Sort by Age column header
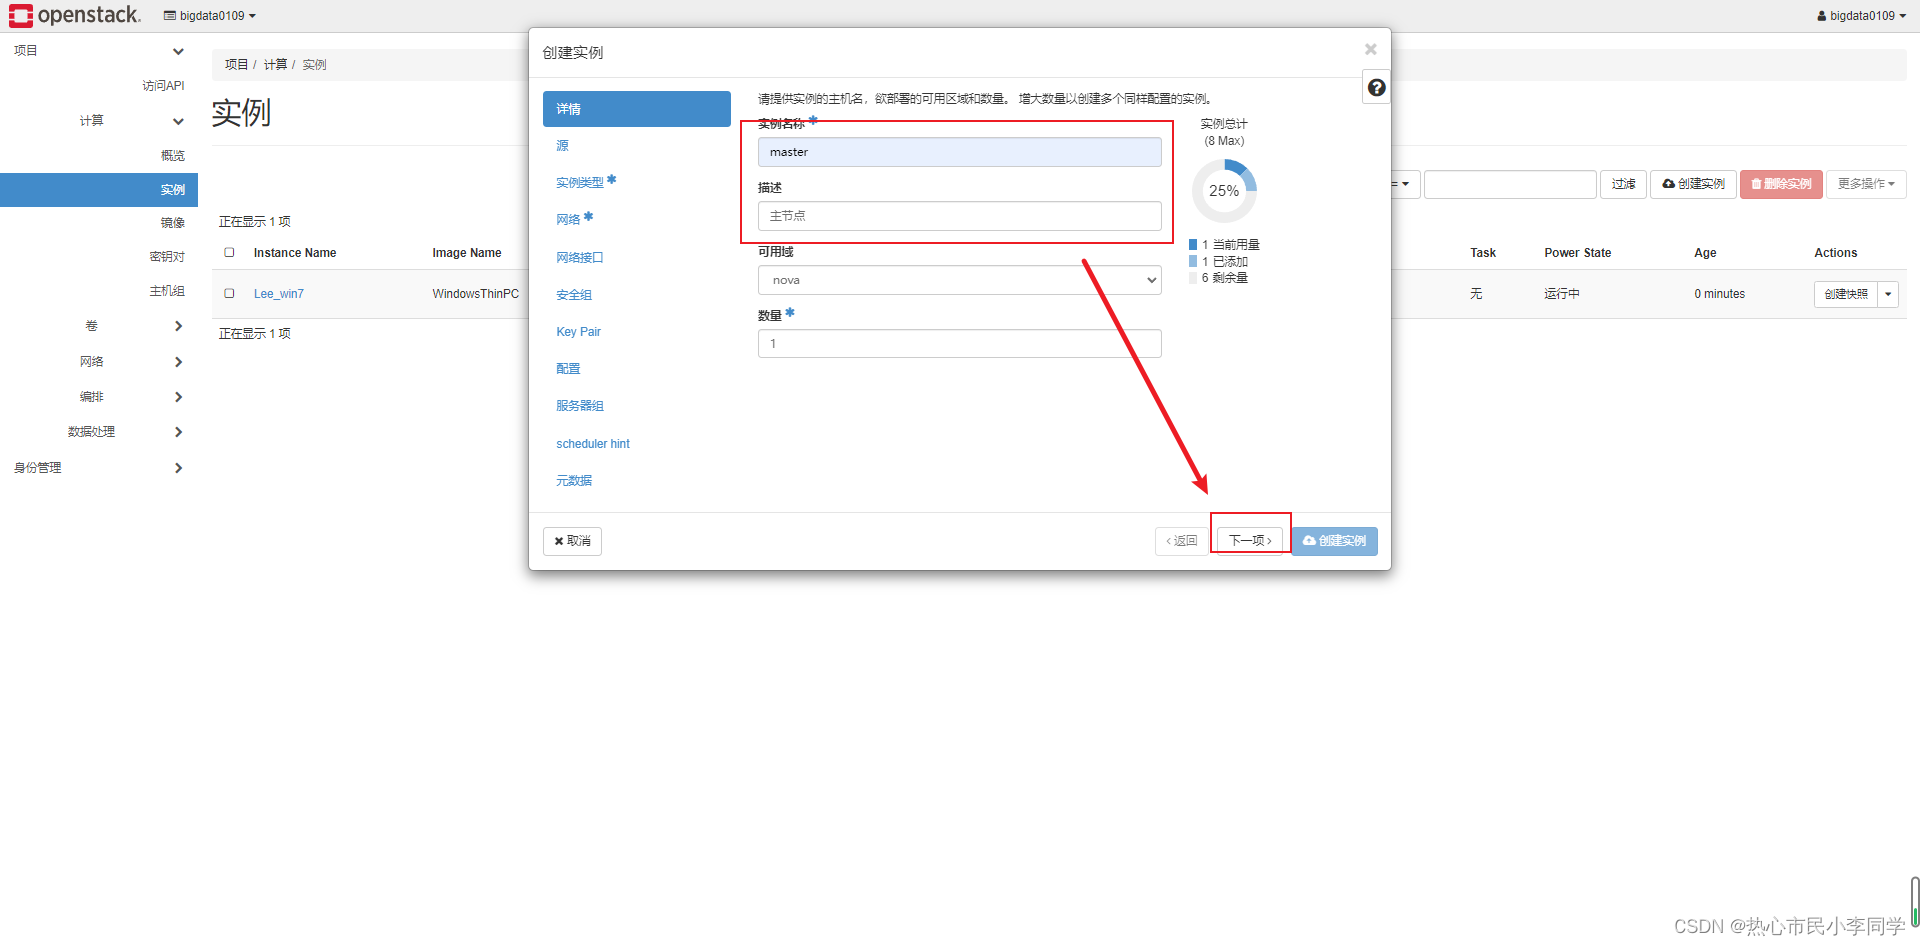 (1705, 253)
